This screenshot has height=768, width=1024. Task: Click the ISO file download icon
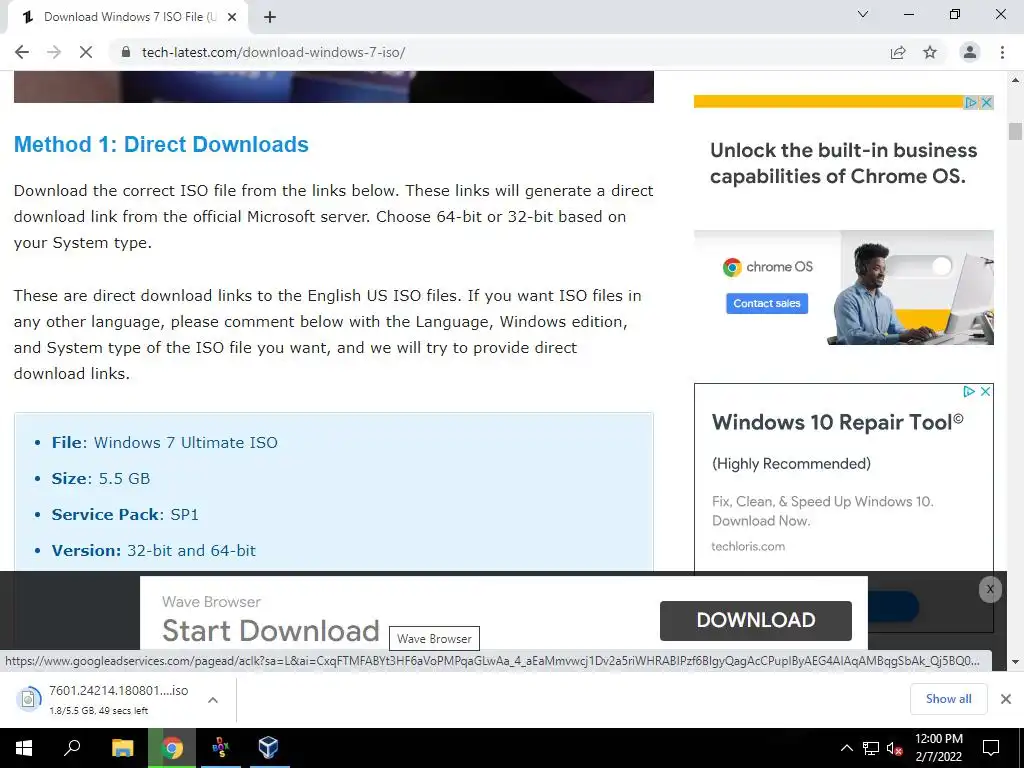(x=28, y=699)
